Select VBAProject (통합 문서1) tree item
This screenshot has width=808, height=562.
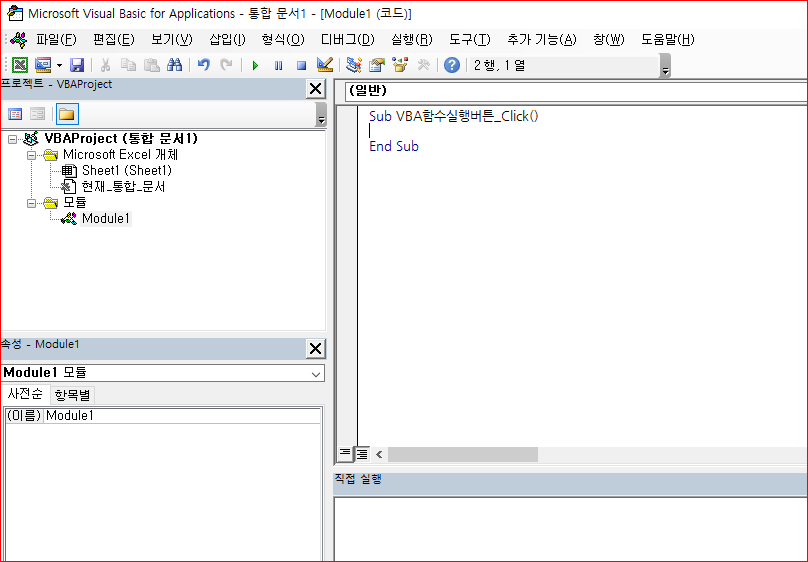[x=121, y=139]
